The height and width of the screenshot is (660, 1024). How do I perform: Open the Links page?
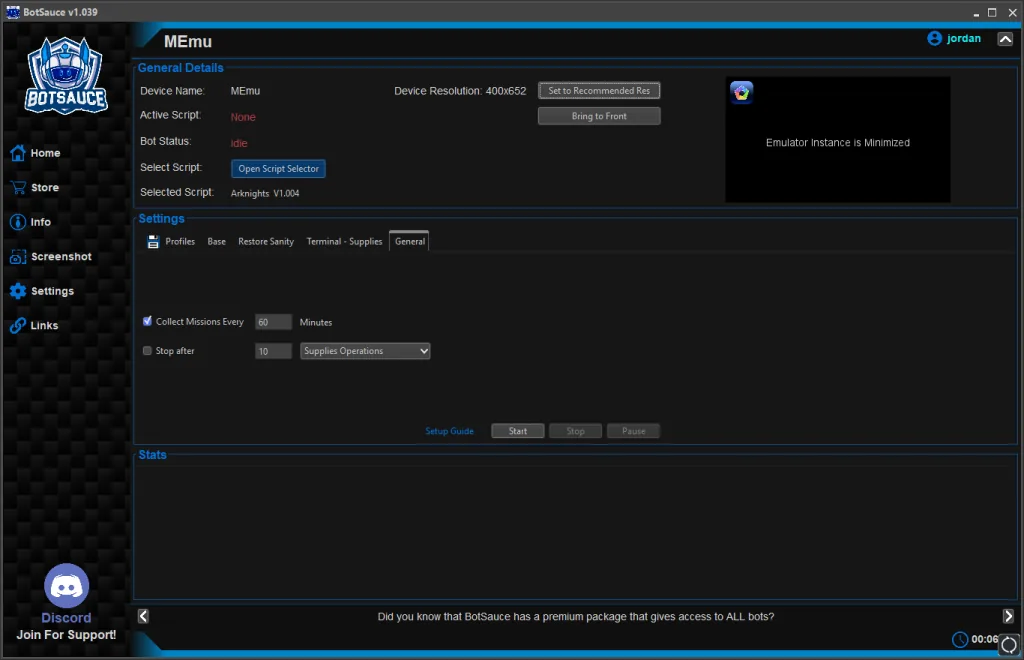[34, 325]
